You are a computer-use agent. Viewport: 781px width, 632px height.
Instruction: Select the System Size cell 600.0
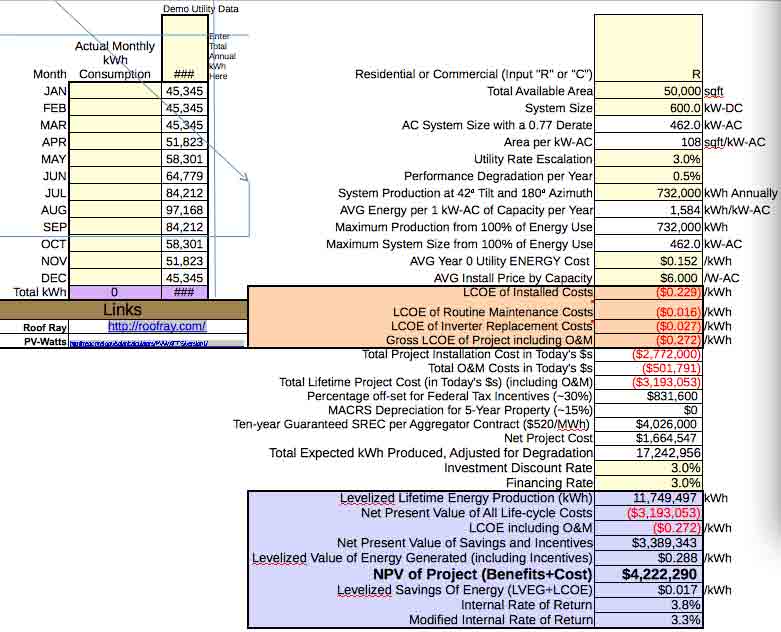[x=648, y=108]
